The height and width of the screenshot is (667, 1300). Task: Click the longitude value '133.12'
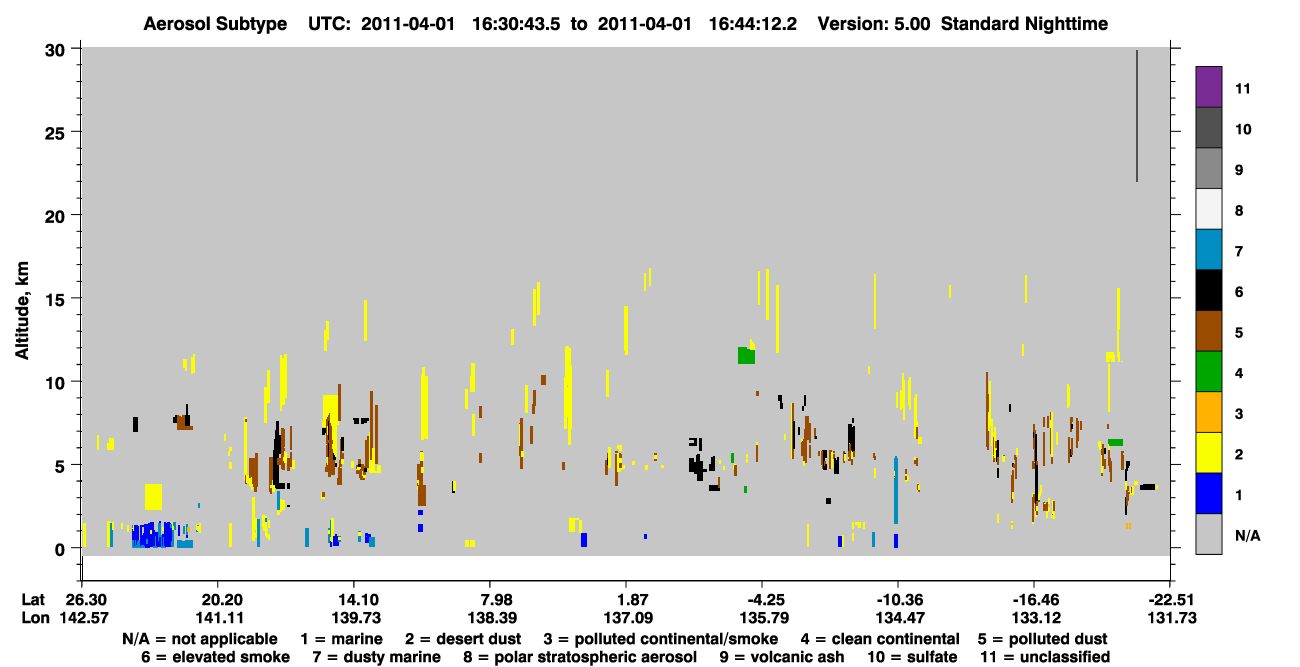click(x=1034, y=618)
